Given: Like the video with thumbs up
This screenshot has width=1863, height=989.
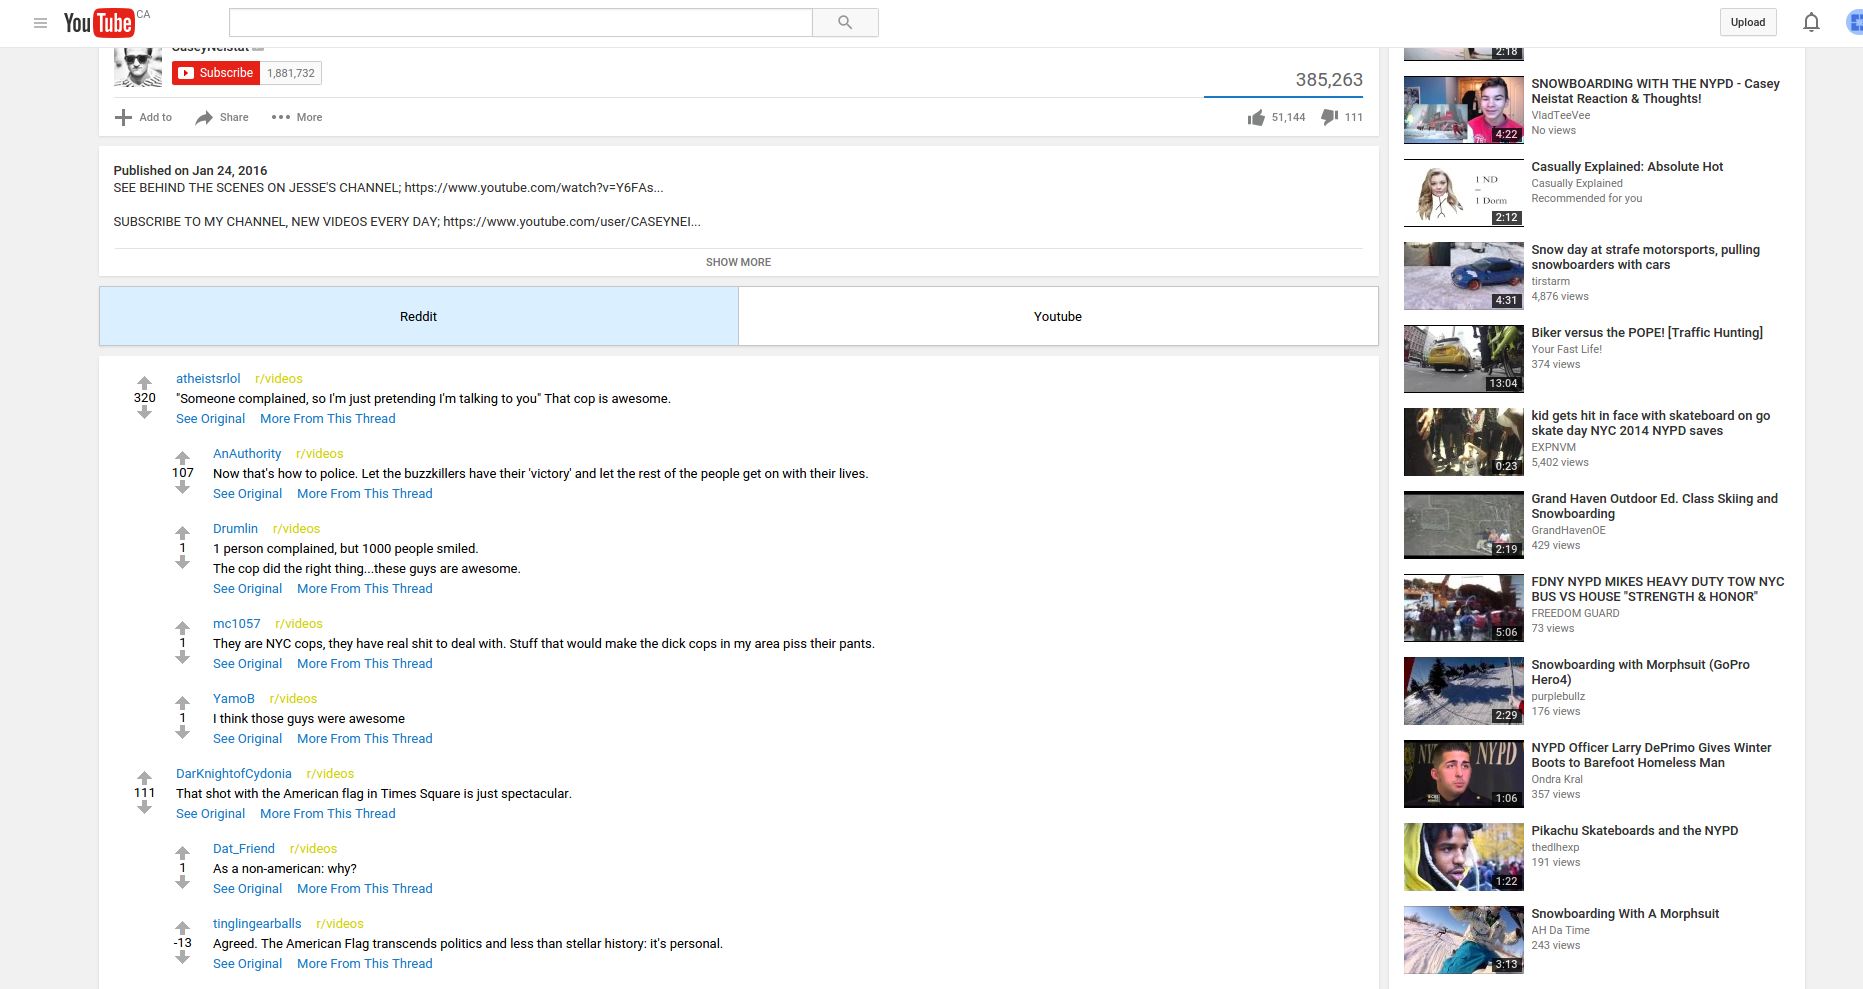Looking at the screenshot, I should [x=1256, y=118].
